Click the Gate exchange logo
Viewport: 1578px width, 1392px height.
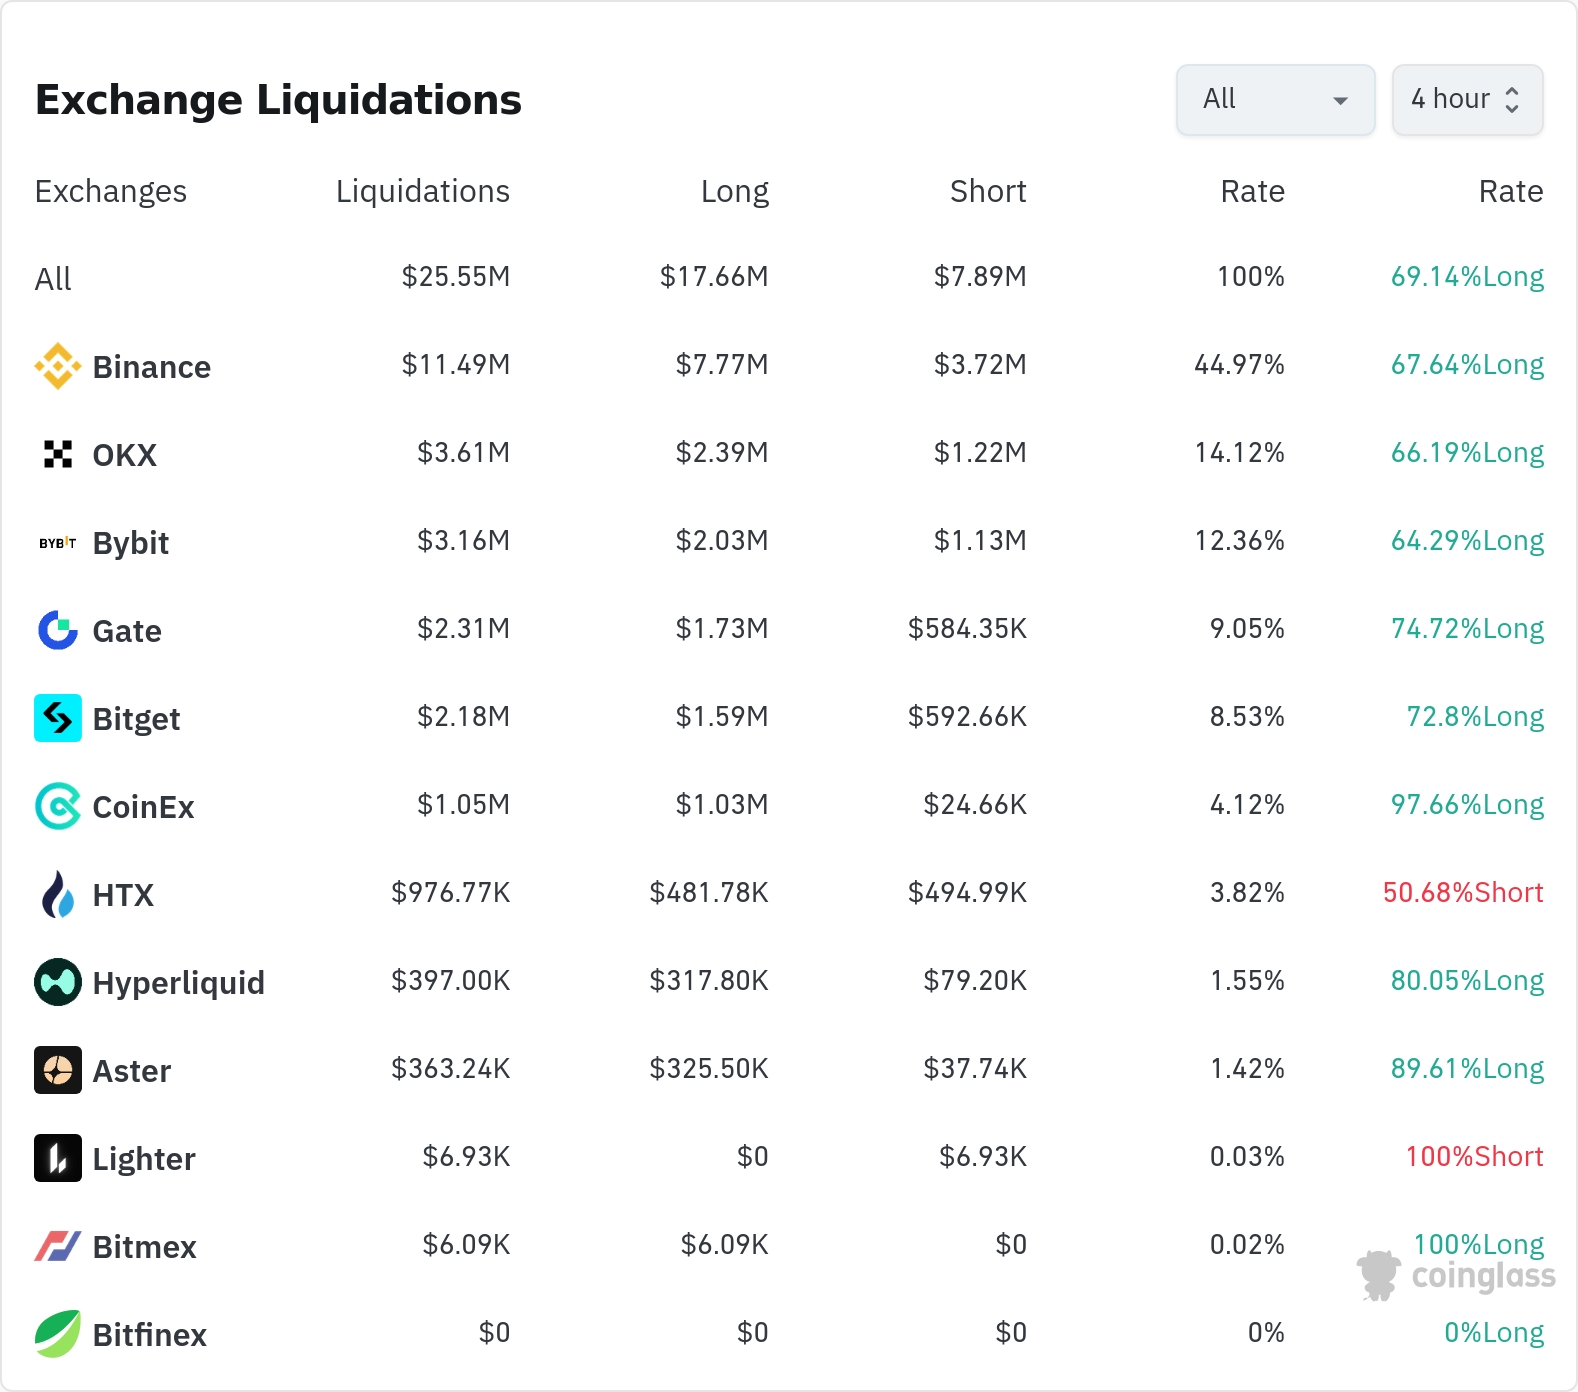coord(58,631)
